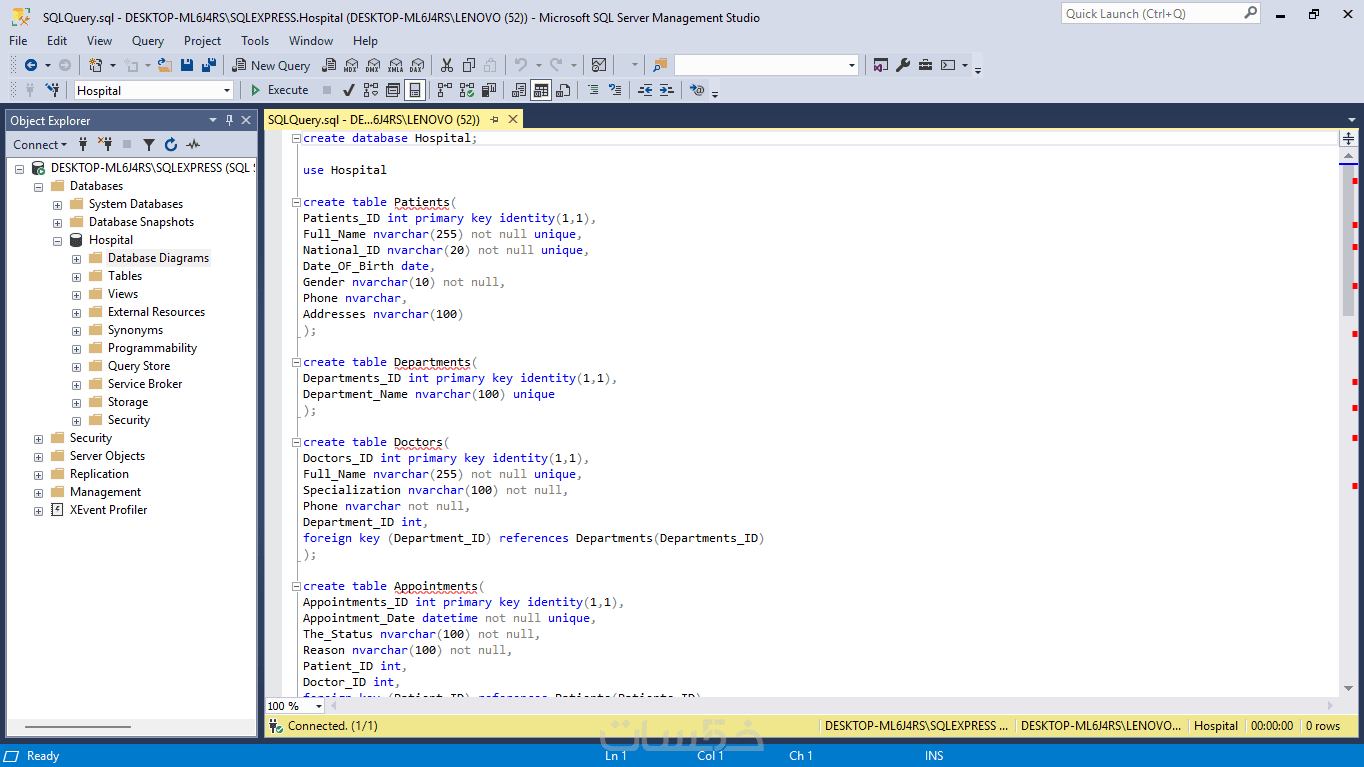Image resolution: width=1364 pixels, height=767 pixels.
Task: Open the Connect dropdown in Object Explorer
Action: (41, 145)
